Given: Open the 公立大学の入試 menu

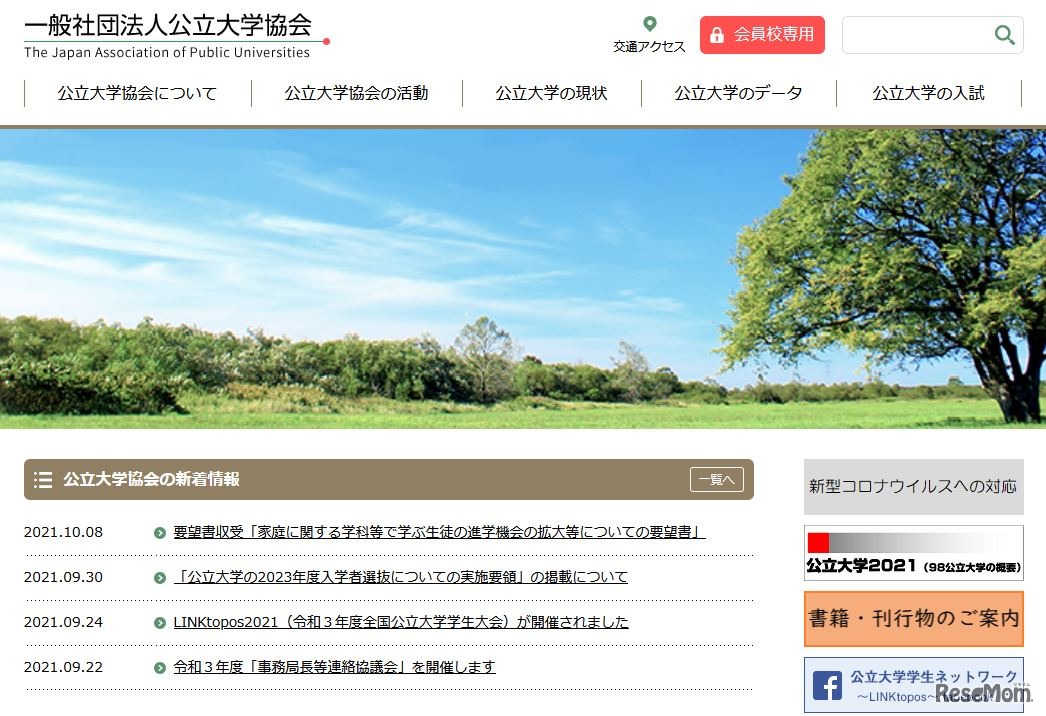Looking at the screenshot, I should [927, 93].
